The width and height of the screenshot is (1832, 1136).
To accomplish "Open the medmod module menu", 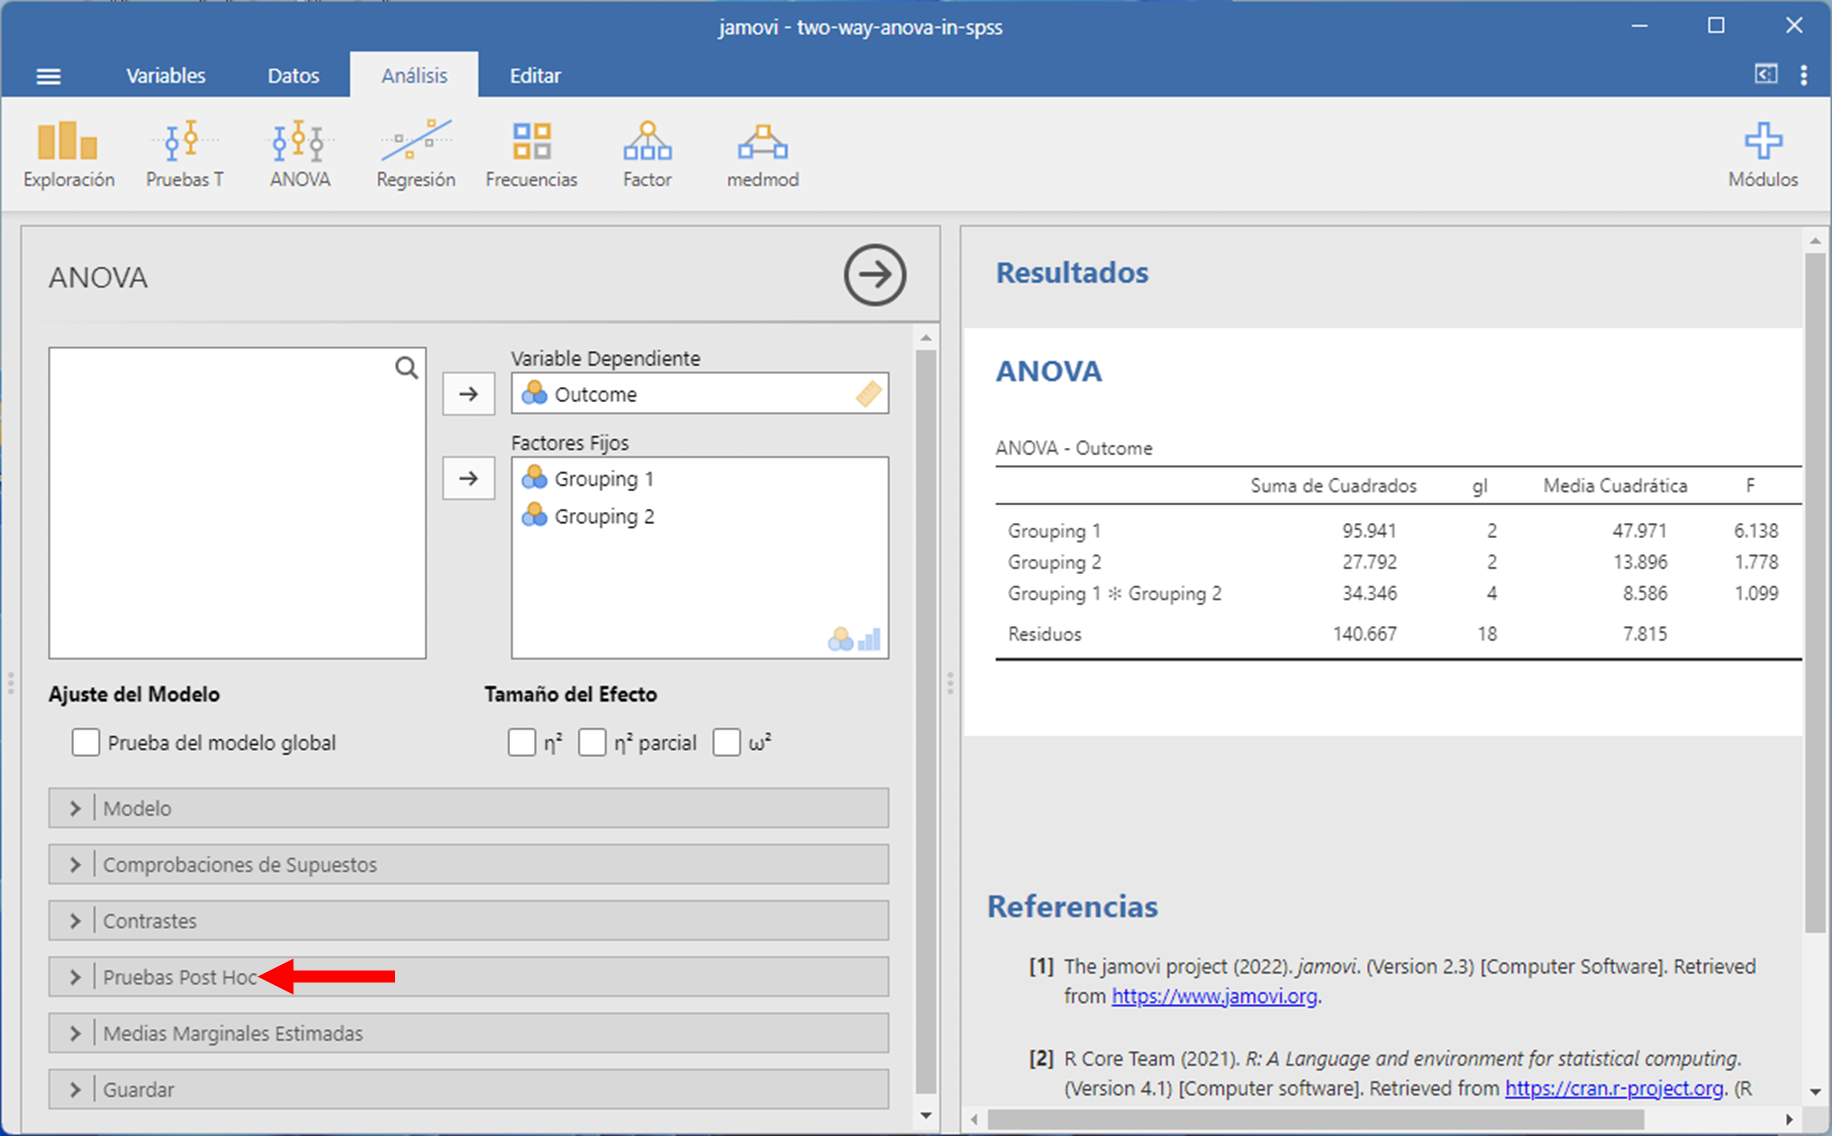I will coord(762,154).
